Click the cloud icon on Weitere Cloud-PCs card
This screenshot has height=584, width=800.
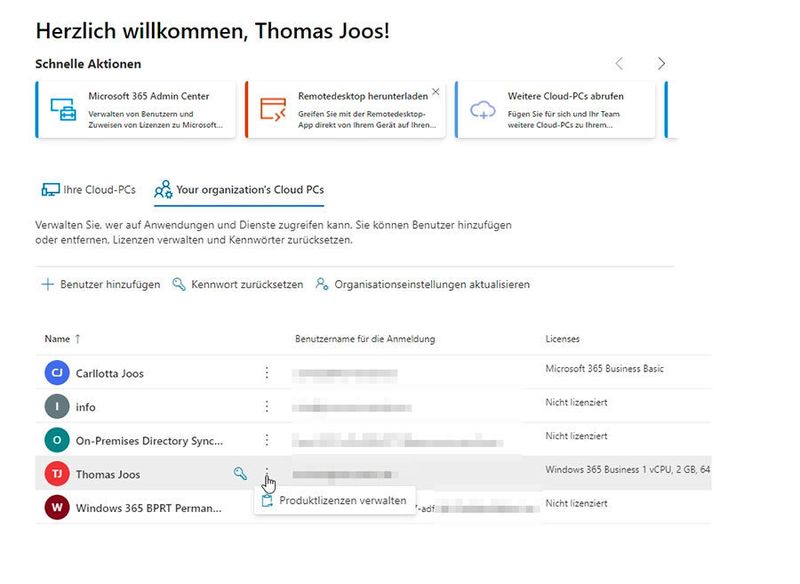tap(483, 110)
